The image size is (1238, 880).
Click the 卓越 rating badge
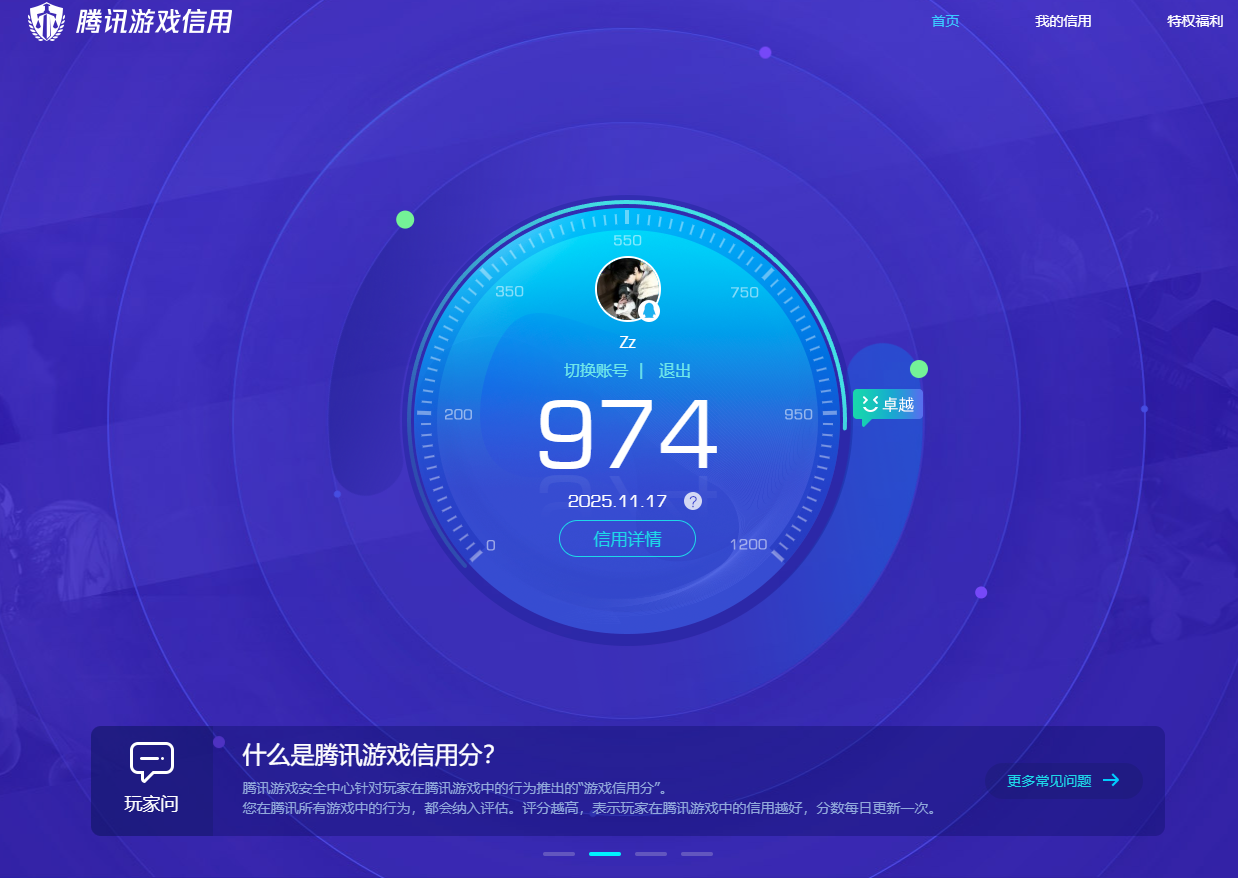888,405
